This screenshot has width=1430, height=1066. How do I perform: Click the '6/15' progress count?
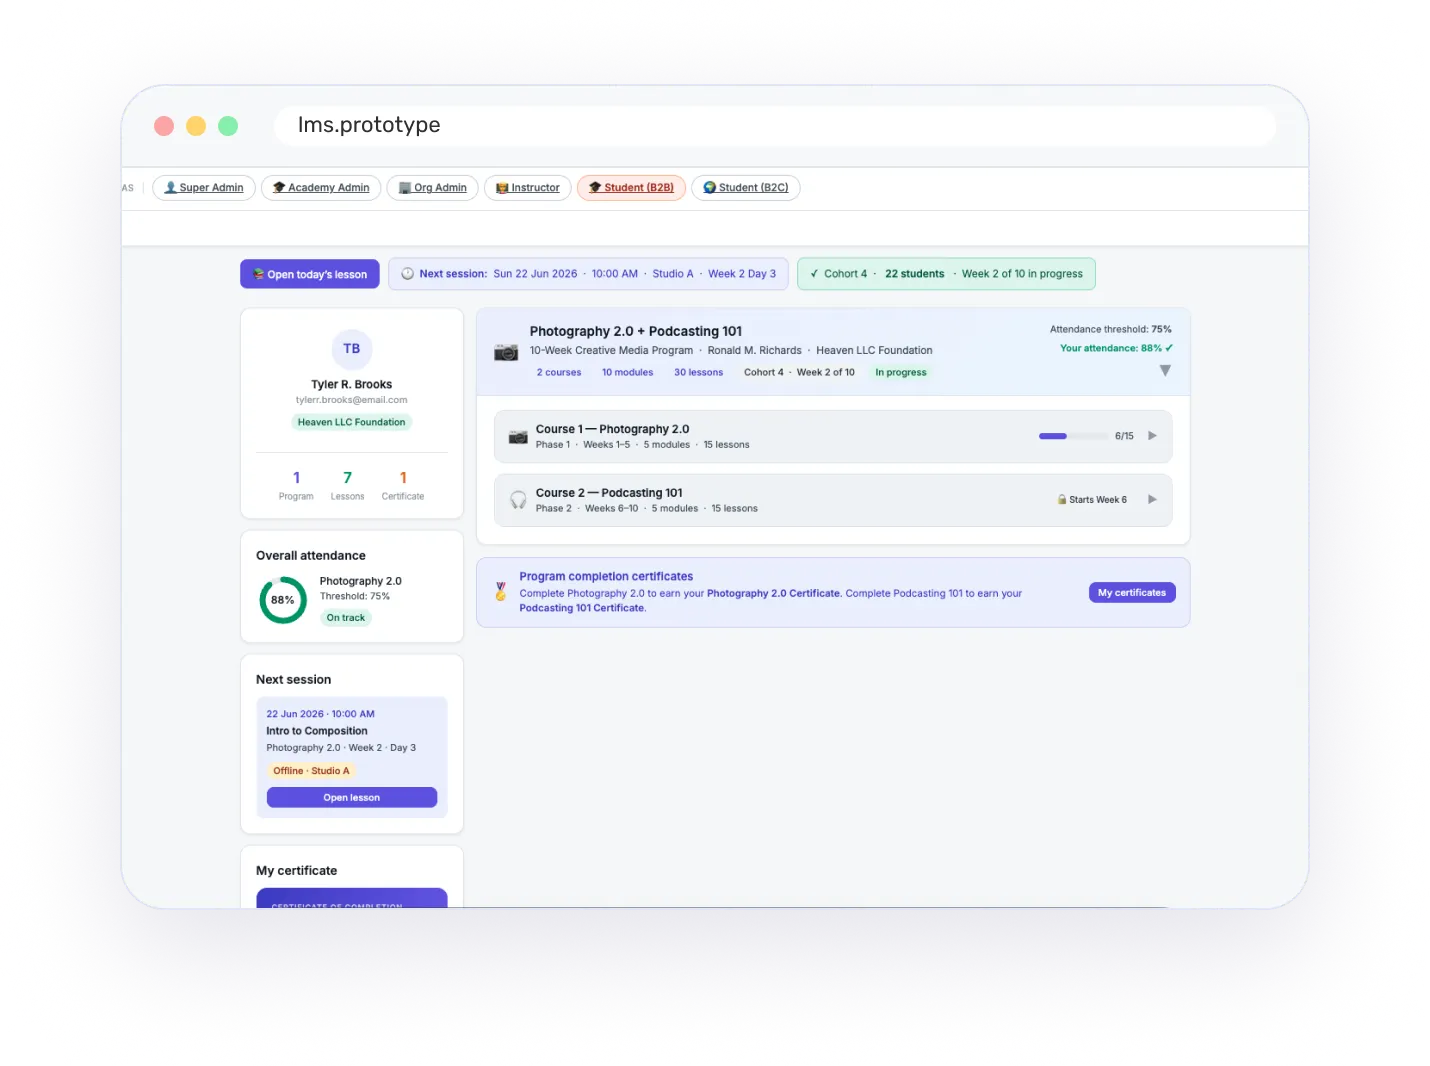(1124, 436)
